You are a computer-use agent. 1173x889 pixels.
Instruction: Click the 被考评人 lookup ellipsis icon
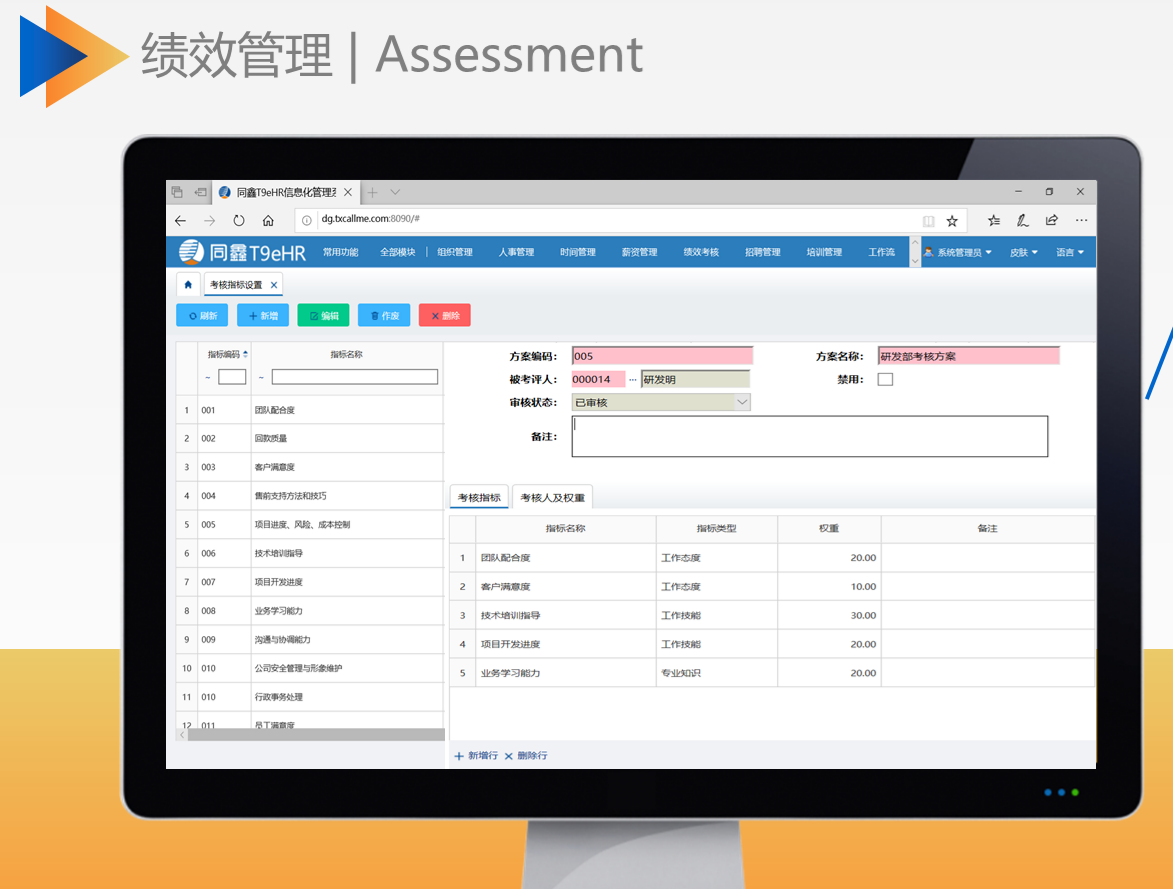(632, 380)
